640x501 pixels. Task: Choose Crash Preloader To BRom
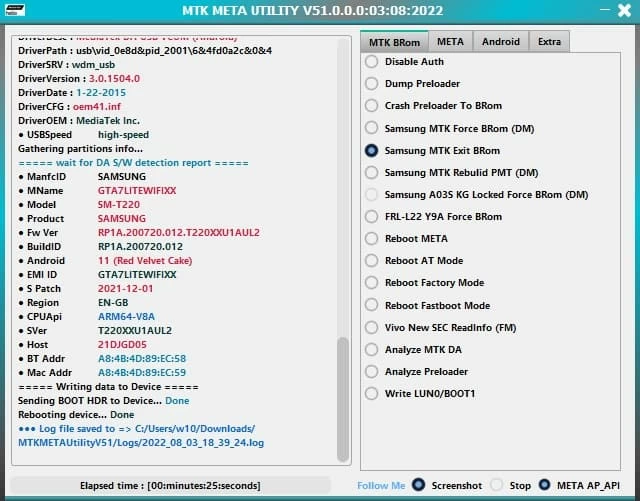click(372, 106)
